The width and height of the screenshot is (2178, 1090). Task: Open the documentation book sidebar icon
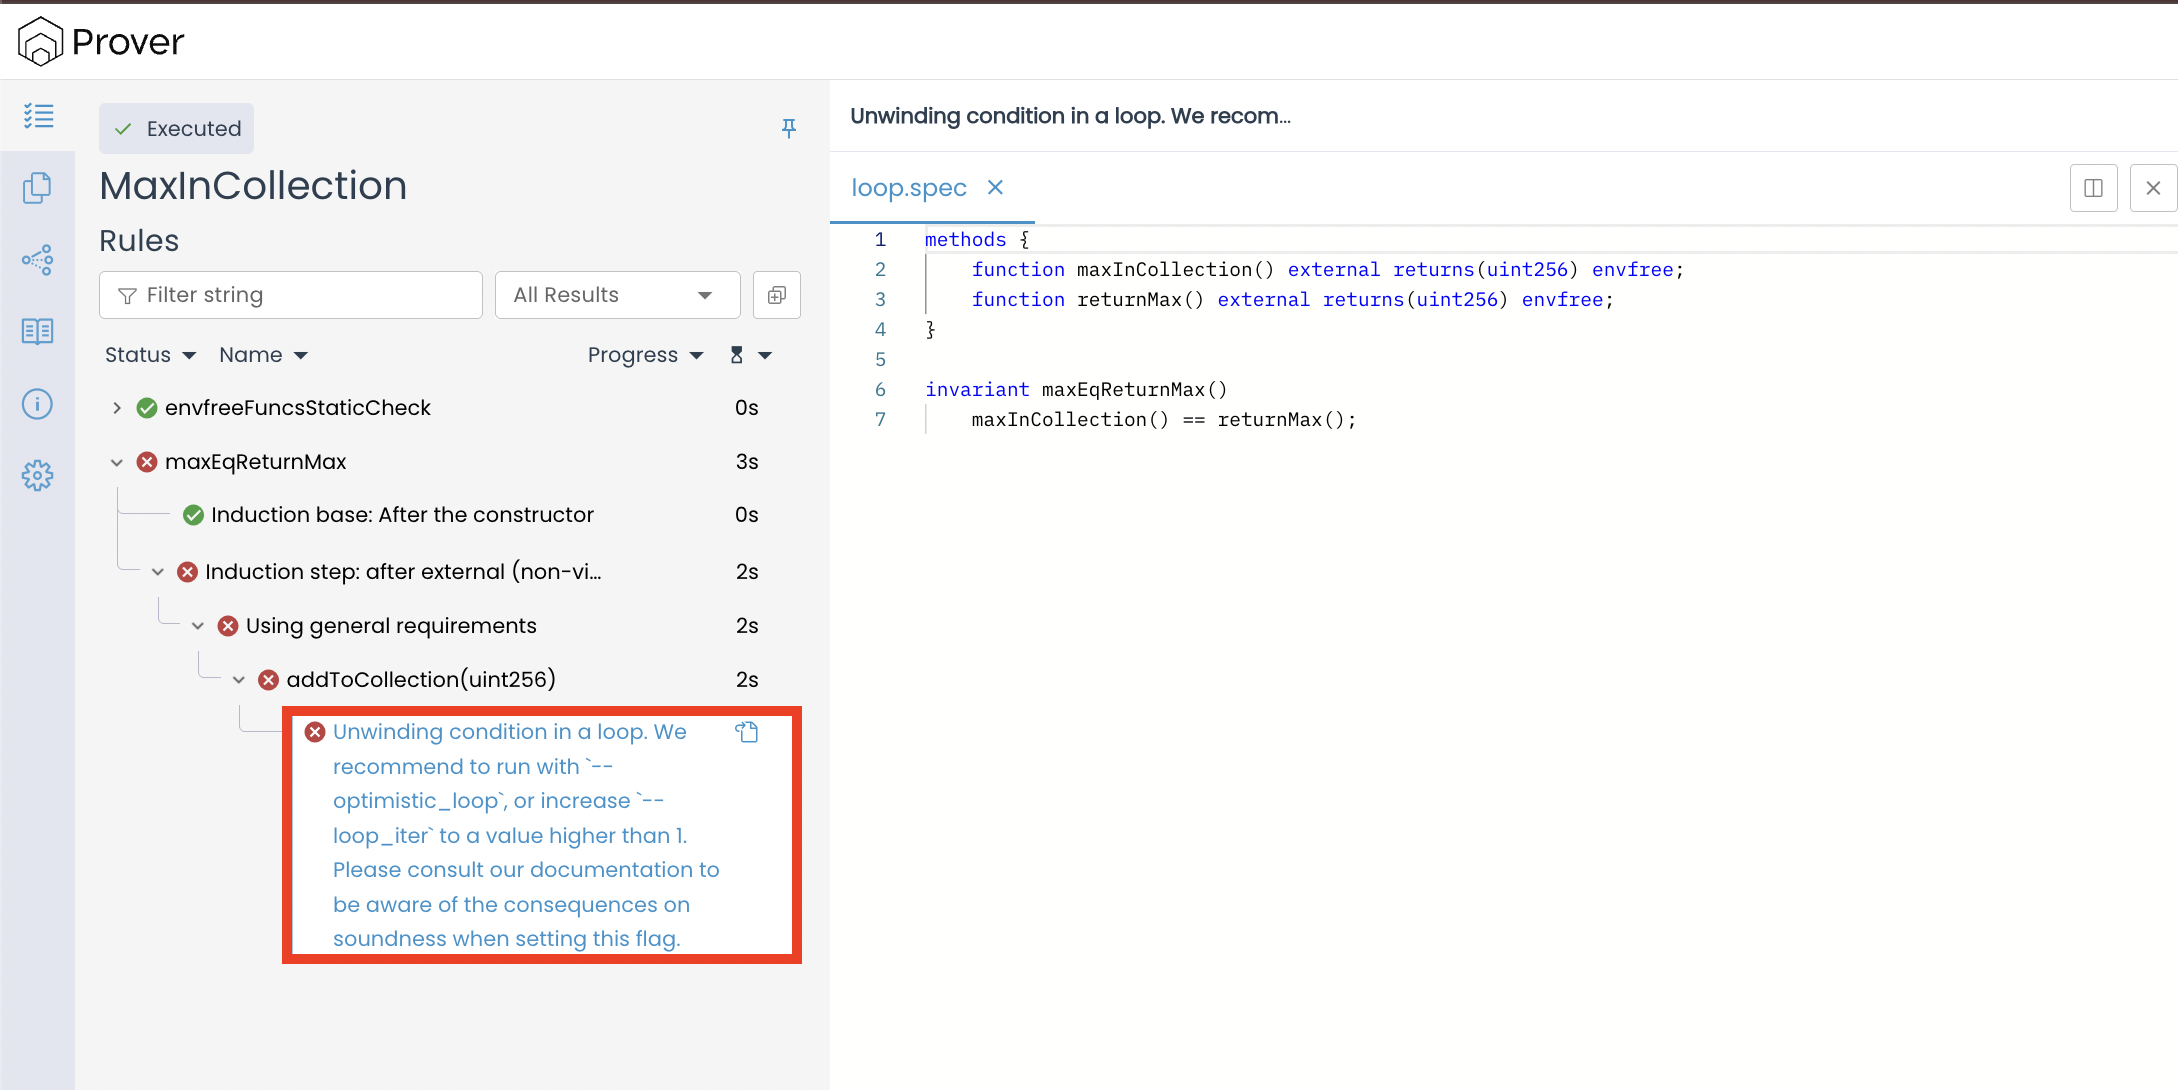38,332
